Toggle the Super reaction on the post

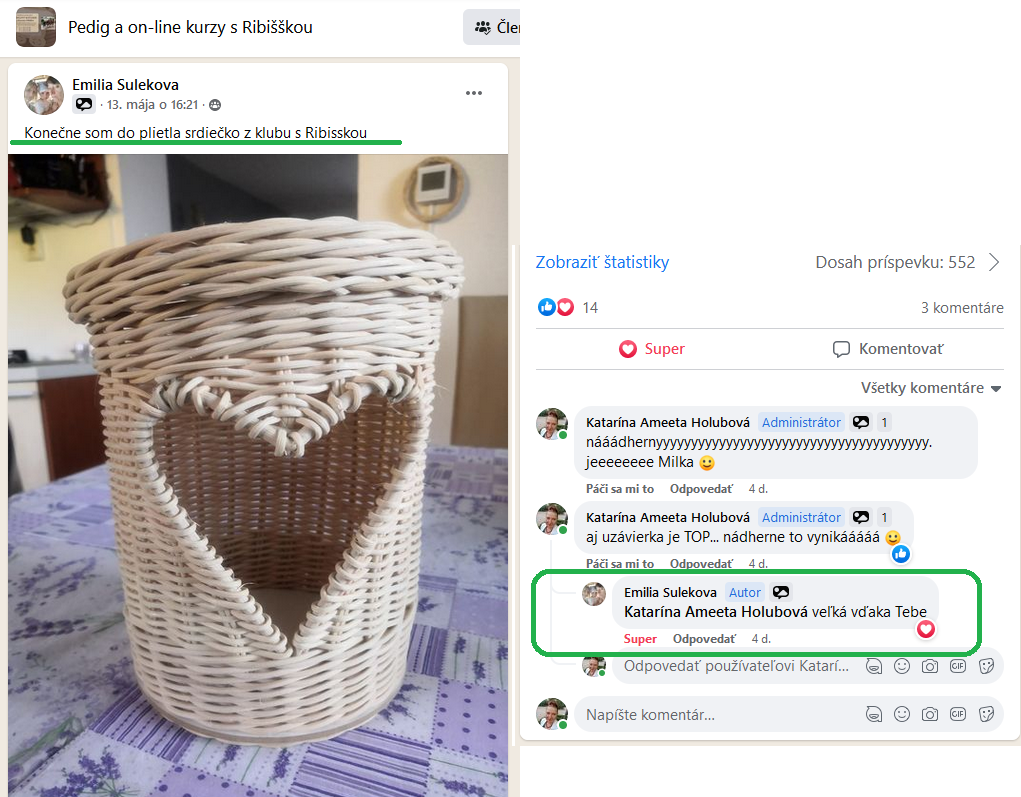point(652,349)
